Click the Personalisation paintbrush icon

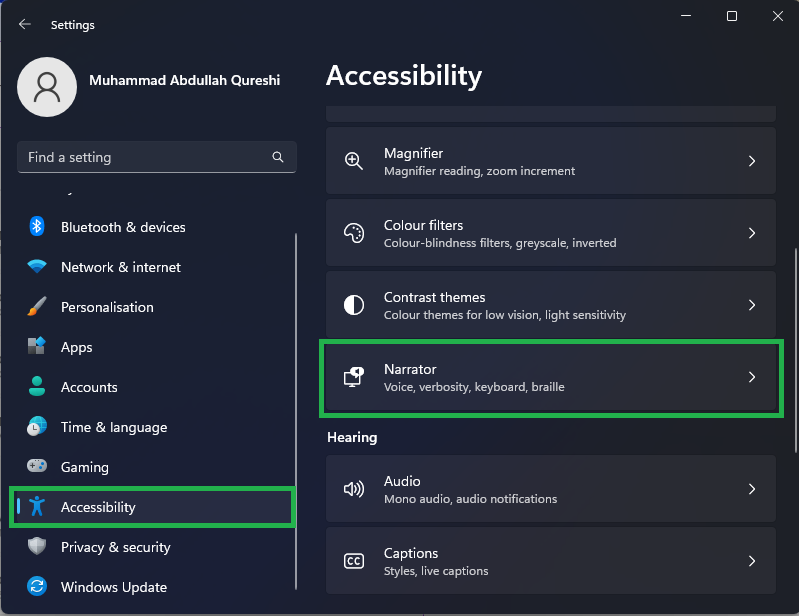37,307
